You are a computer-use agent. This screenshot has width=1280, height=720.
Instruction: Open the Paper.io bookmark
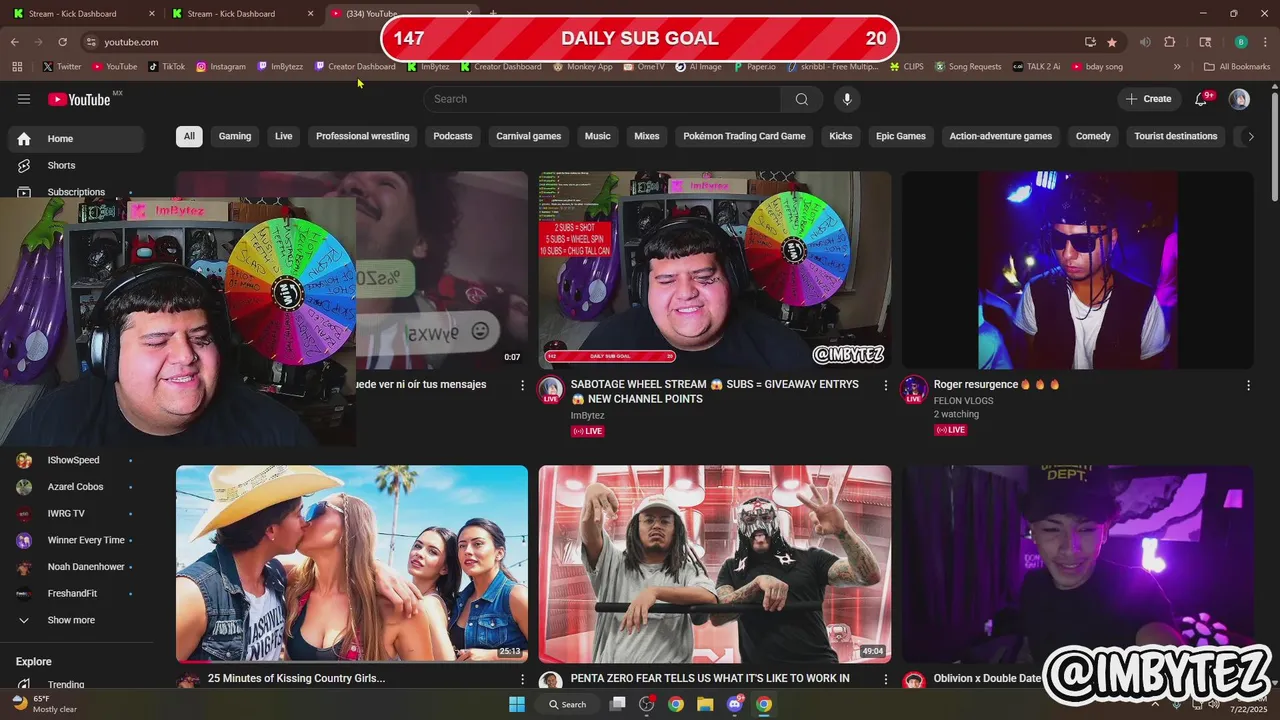point(753,67)
